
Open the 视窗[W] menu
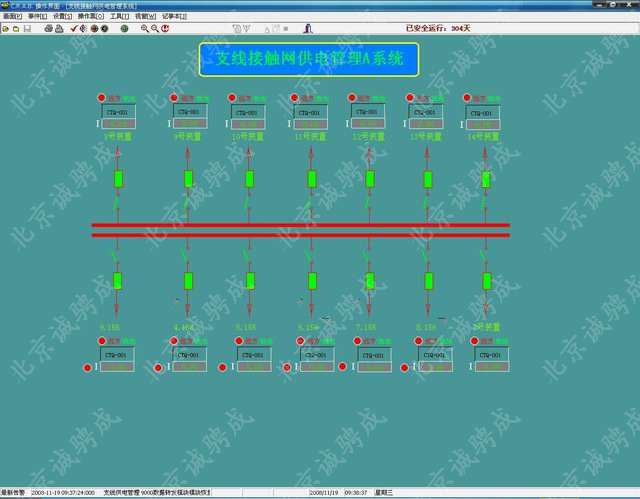pos(145,16)
